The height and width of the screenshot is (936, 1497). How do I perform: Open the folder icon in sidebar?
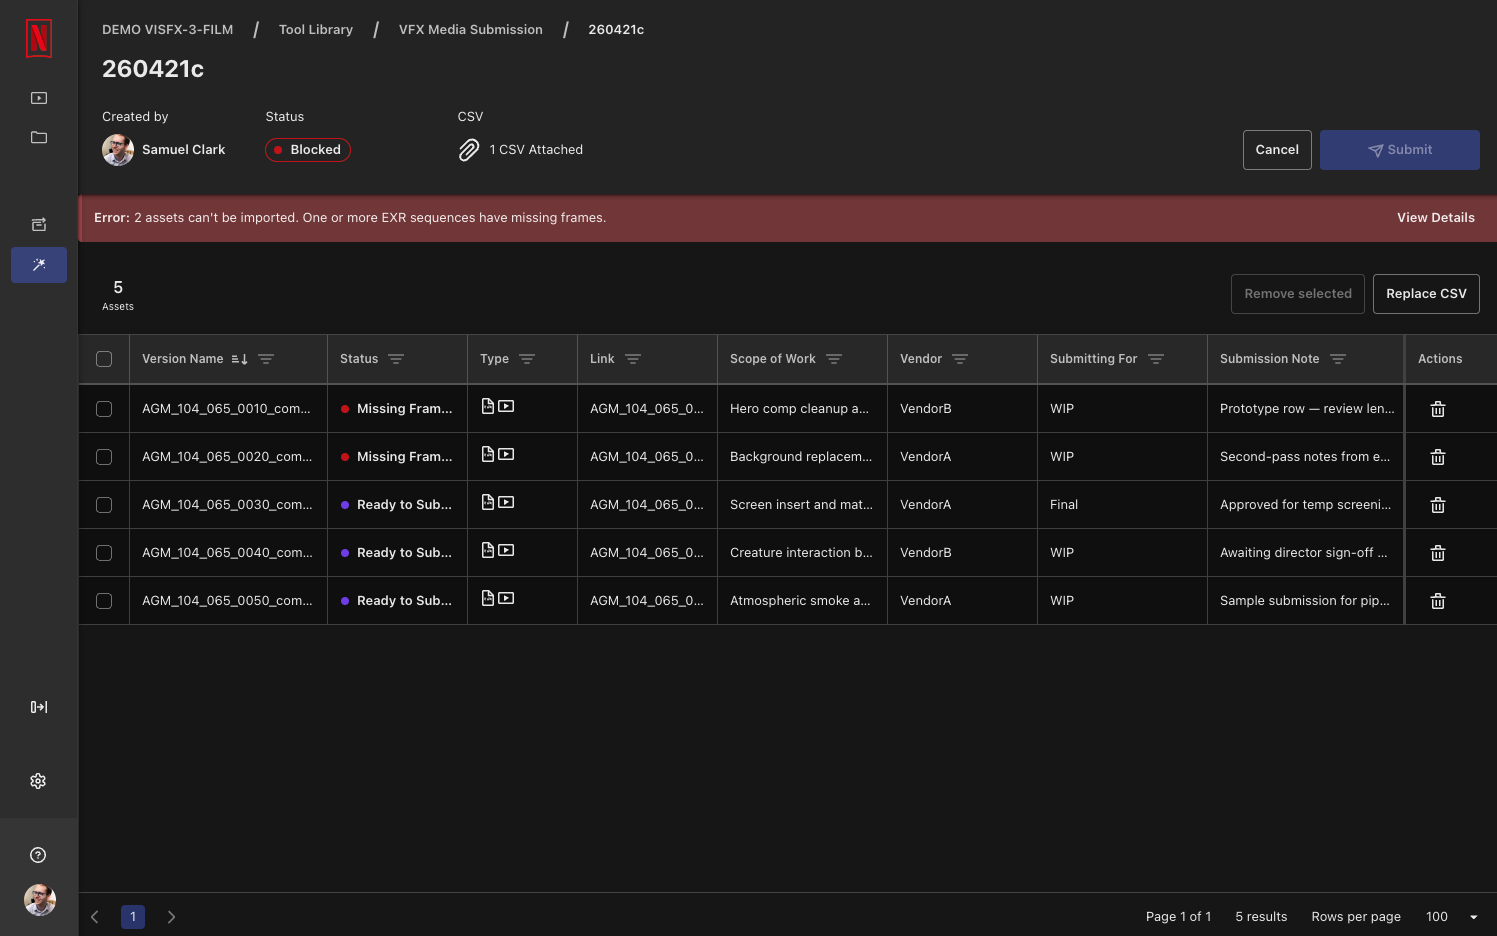(x=39, y=137)
